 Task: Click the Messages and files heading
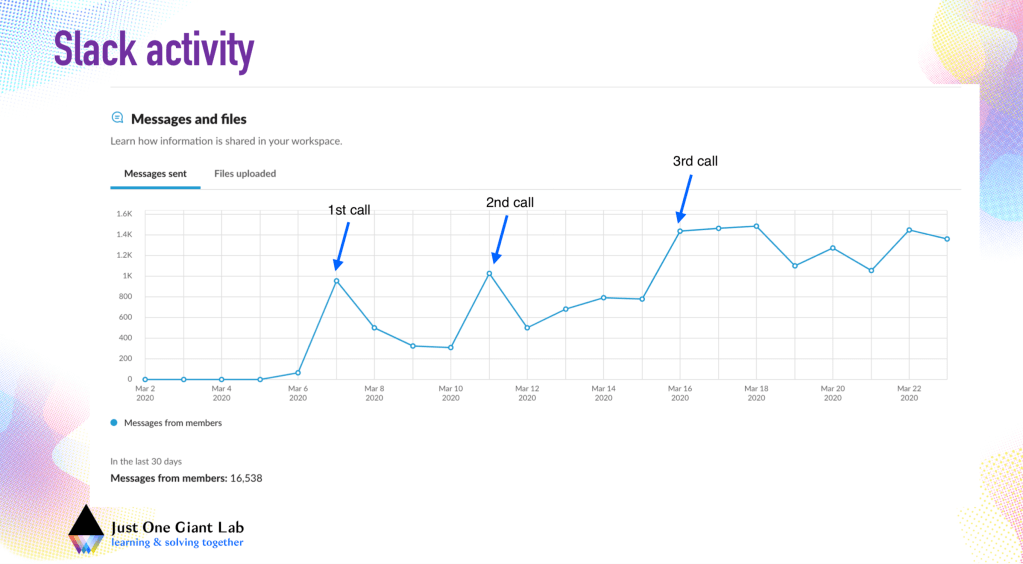pos(189,119)
